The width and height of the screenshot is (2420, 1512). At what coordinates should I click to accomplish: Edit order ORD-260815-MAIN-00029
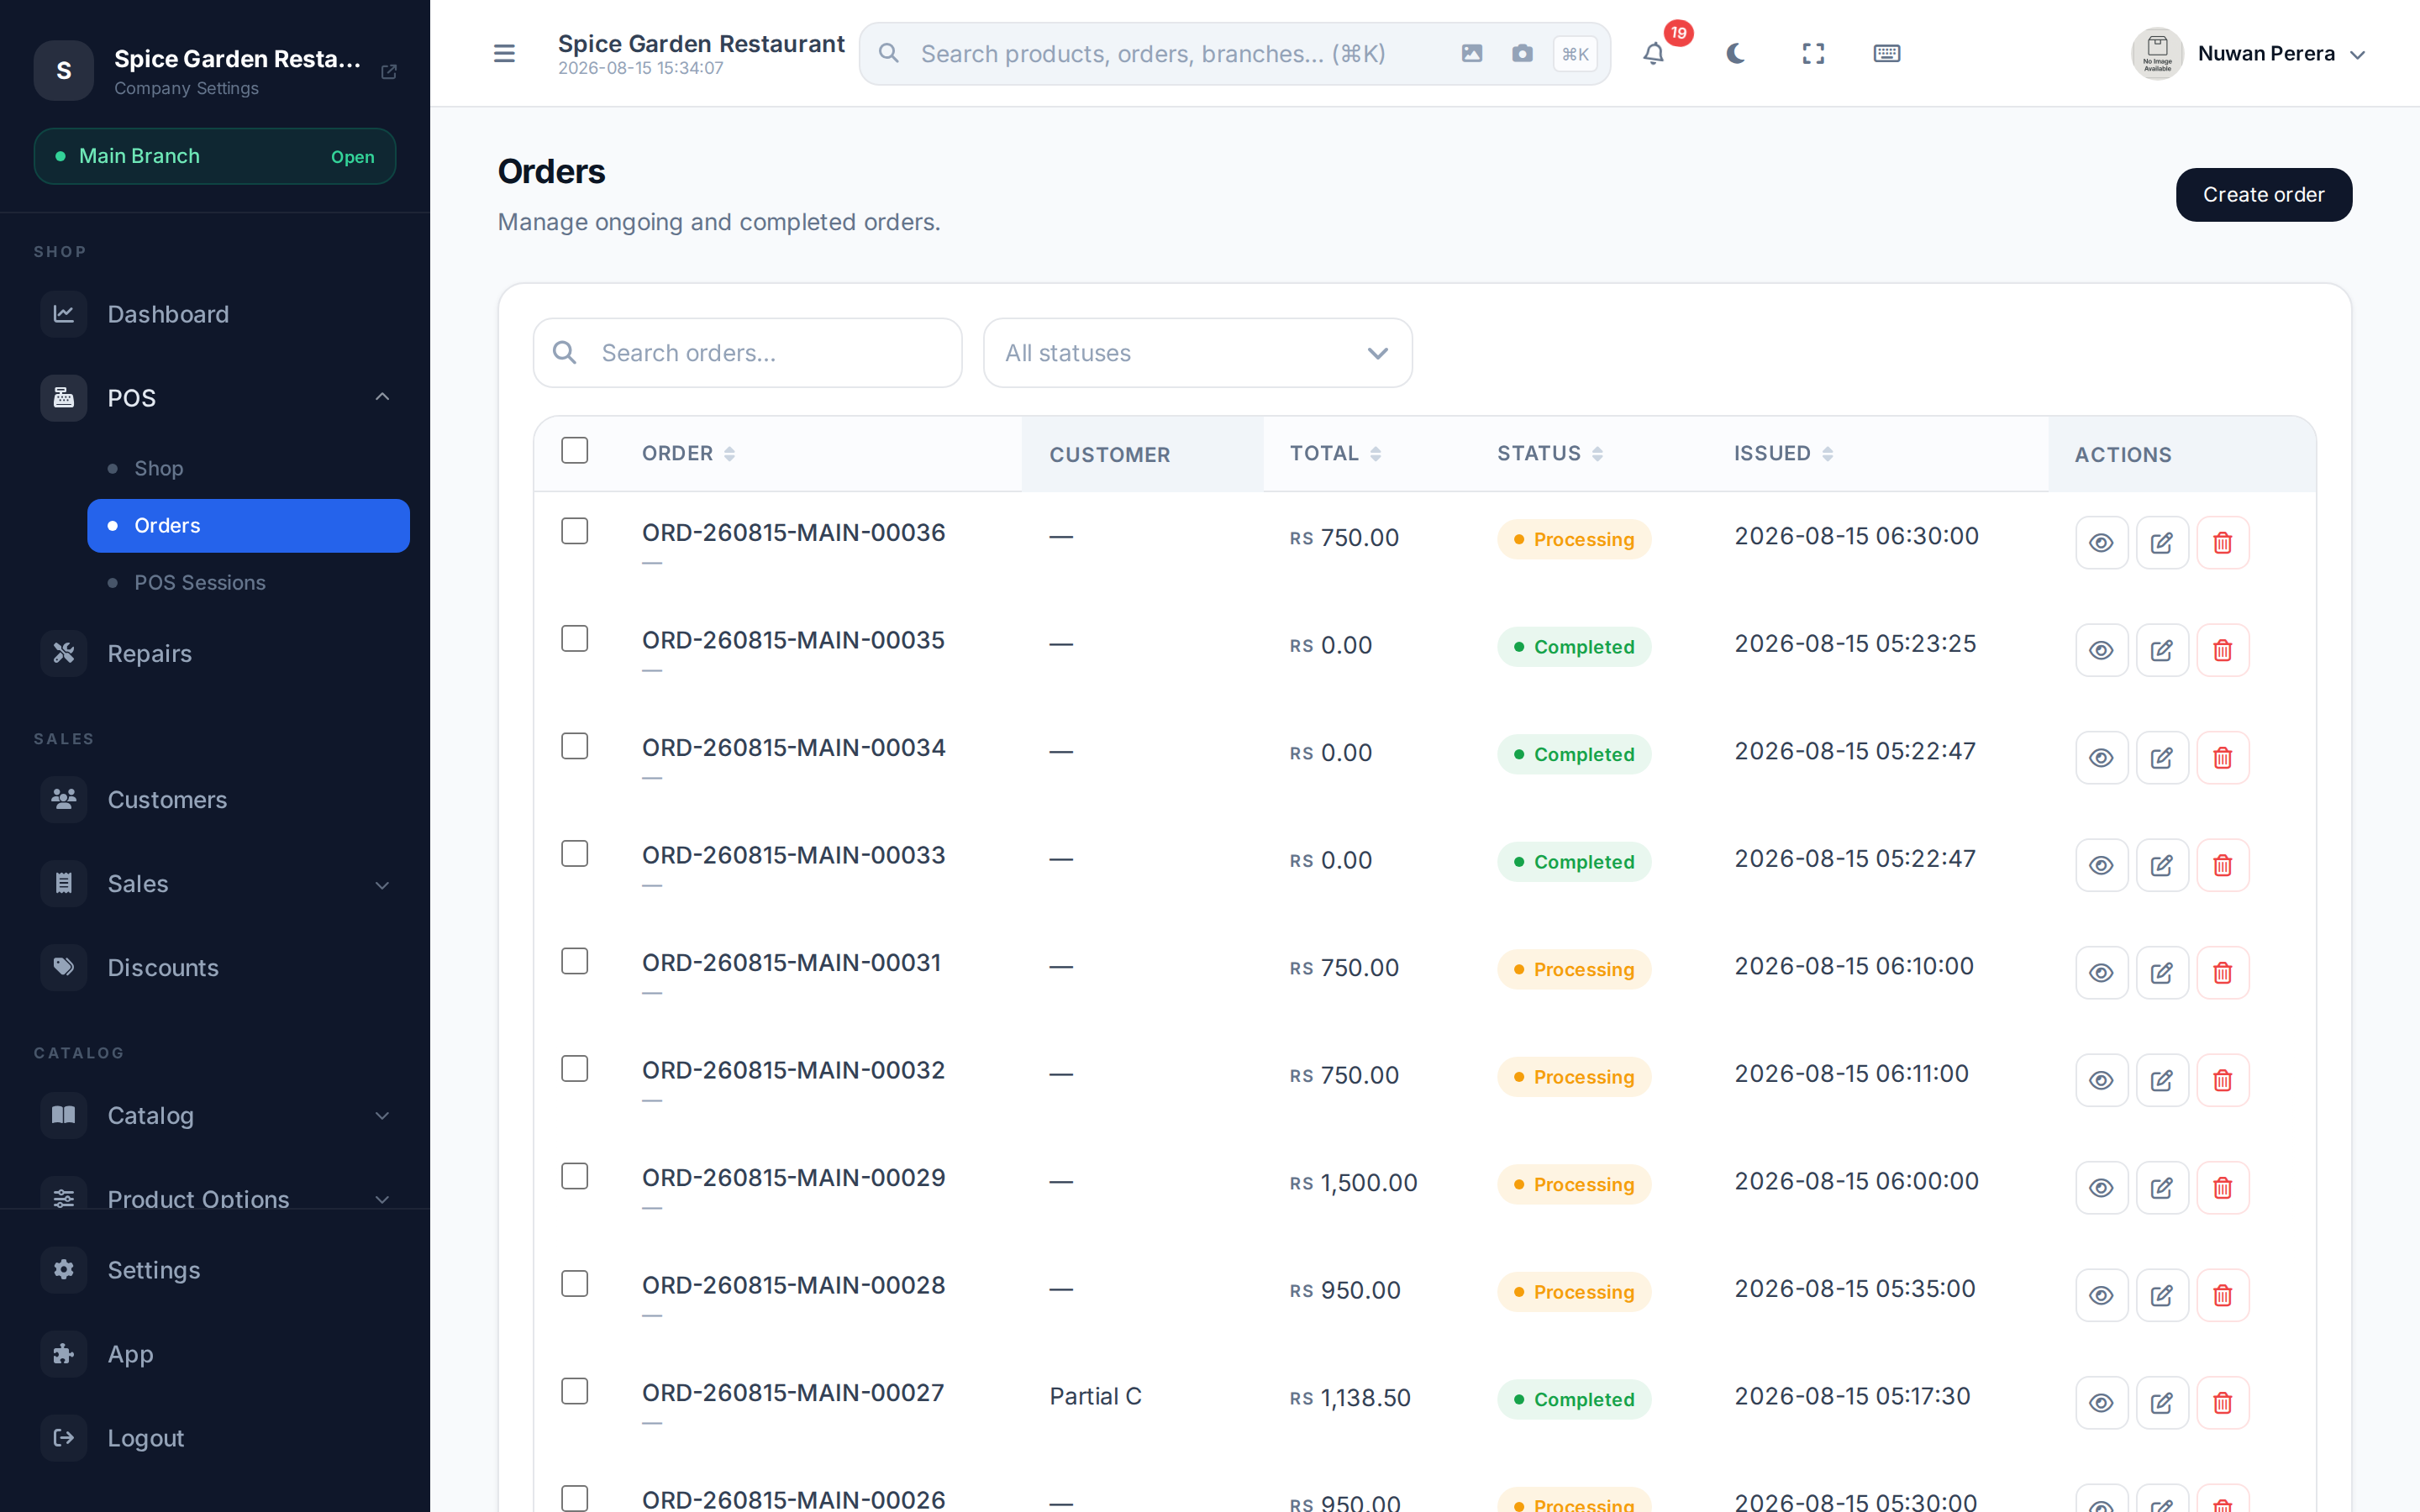pos(2162,1187)
